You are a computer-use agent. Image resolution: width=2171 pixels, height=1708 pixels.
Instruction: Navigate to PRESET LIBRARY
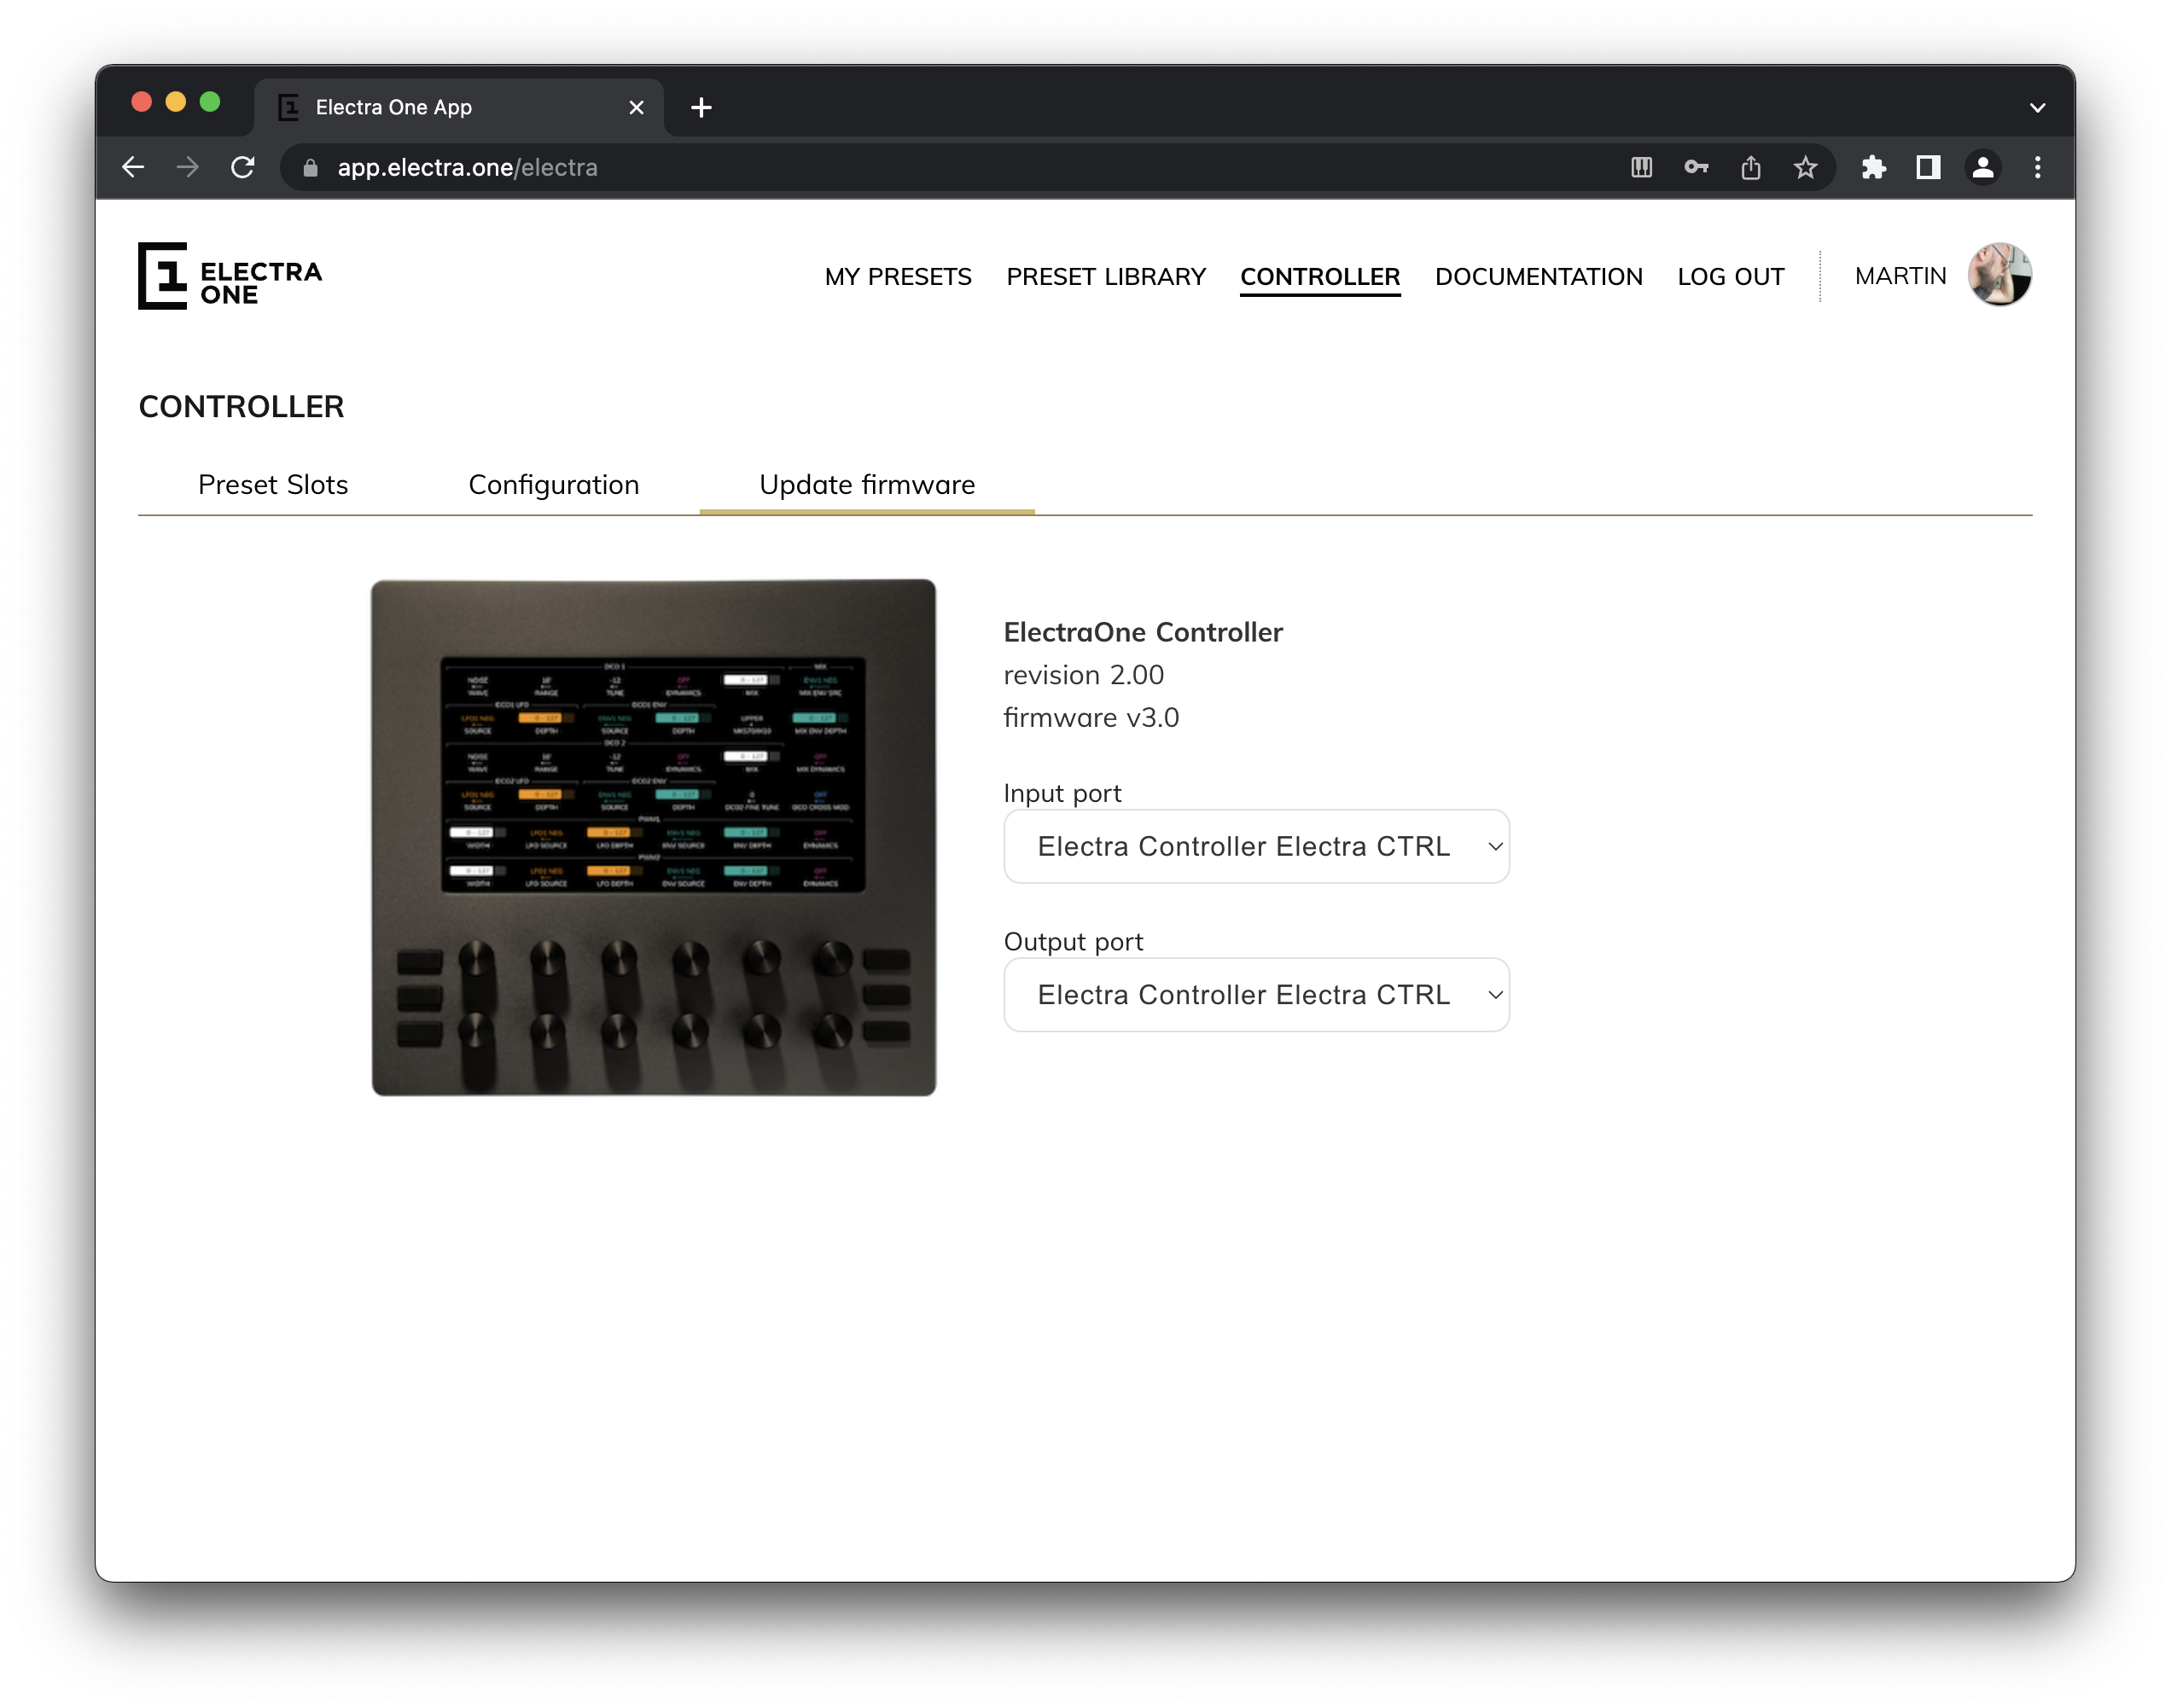tap(1106, 277)
